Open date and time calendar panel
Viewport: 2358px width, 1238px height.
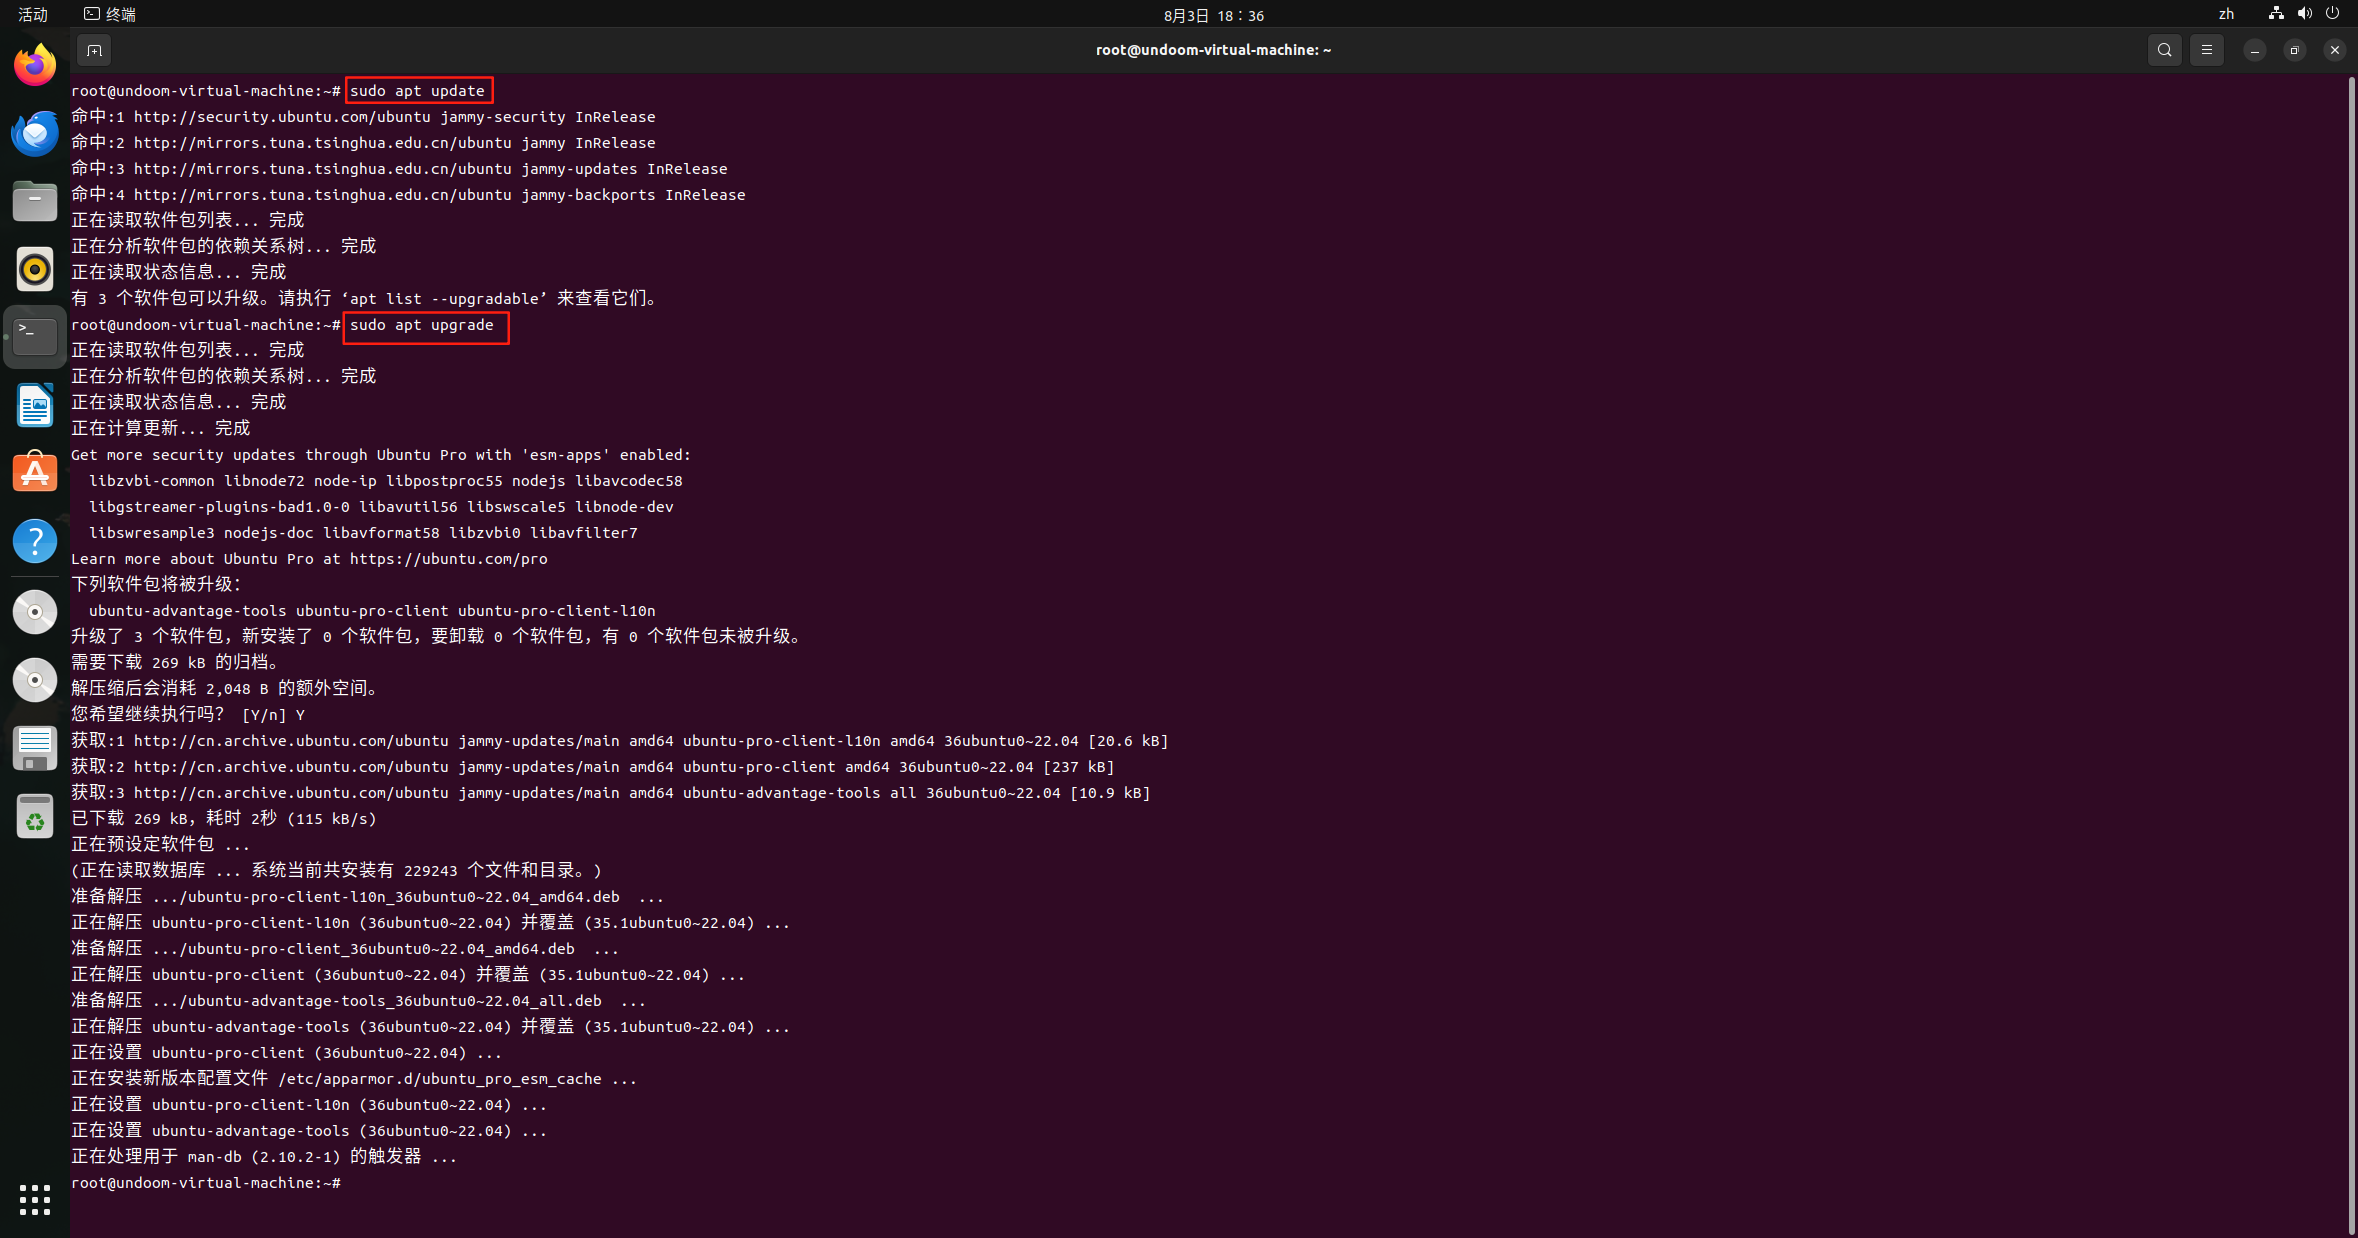(x=1213, y=15)
